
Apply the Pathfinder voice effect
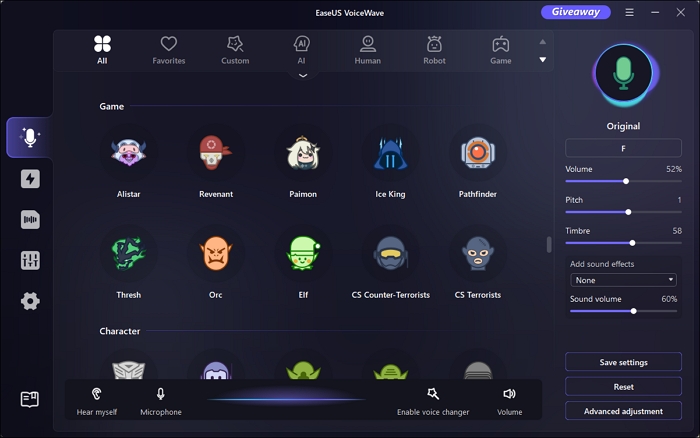point(477,154)
